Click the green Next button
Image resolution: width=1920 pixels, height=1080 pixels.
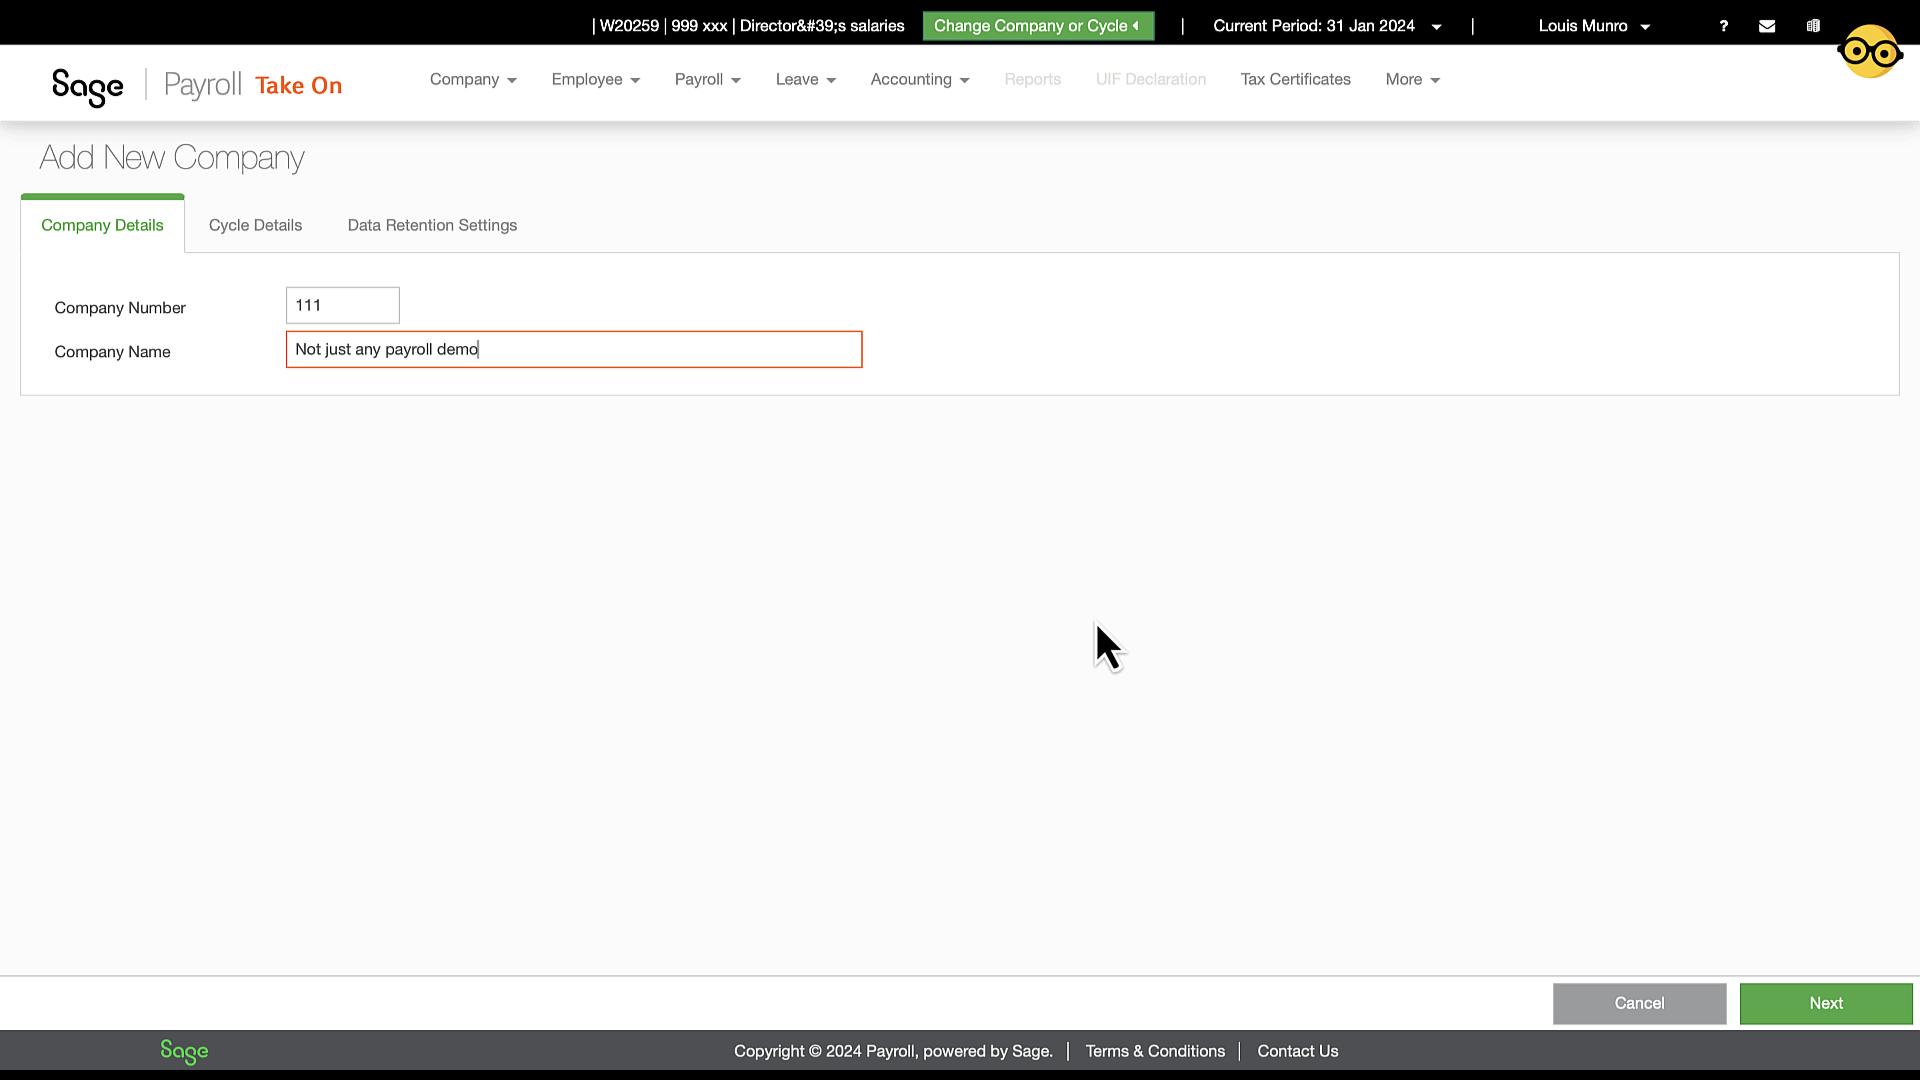click(1826, 1003)
